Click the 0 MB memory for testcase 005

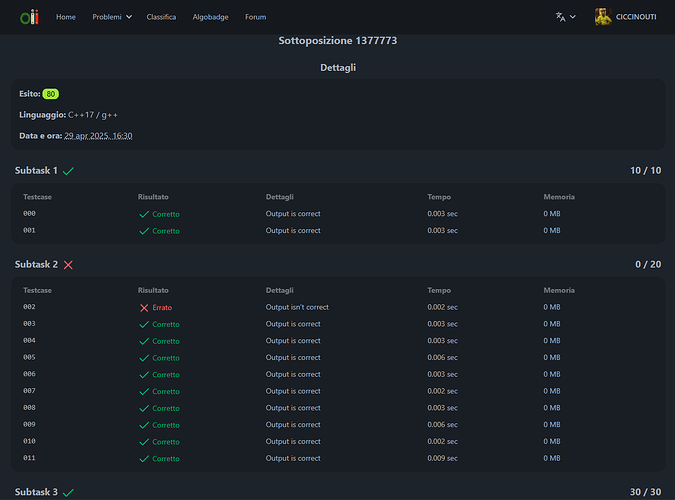(x=551, y=357)
